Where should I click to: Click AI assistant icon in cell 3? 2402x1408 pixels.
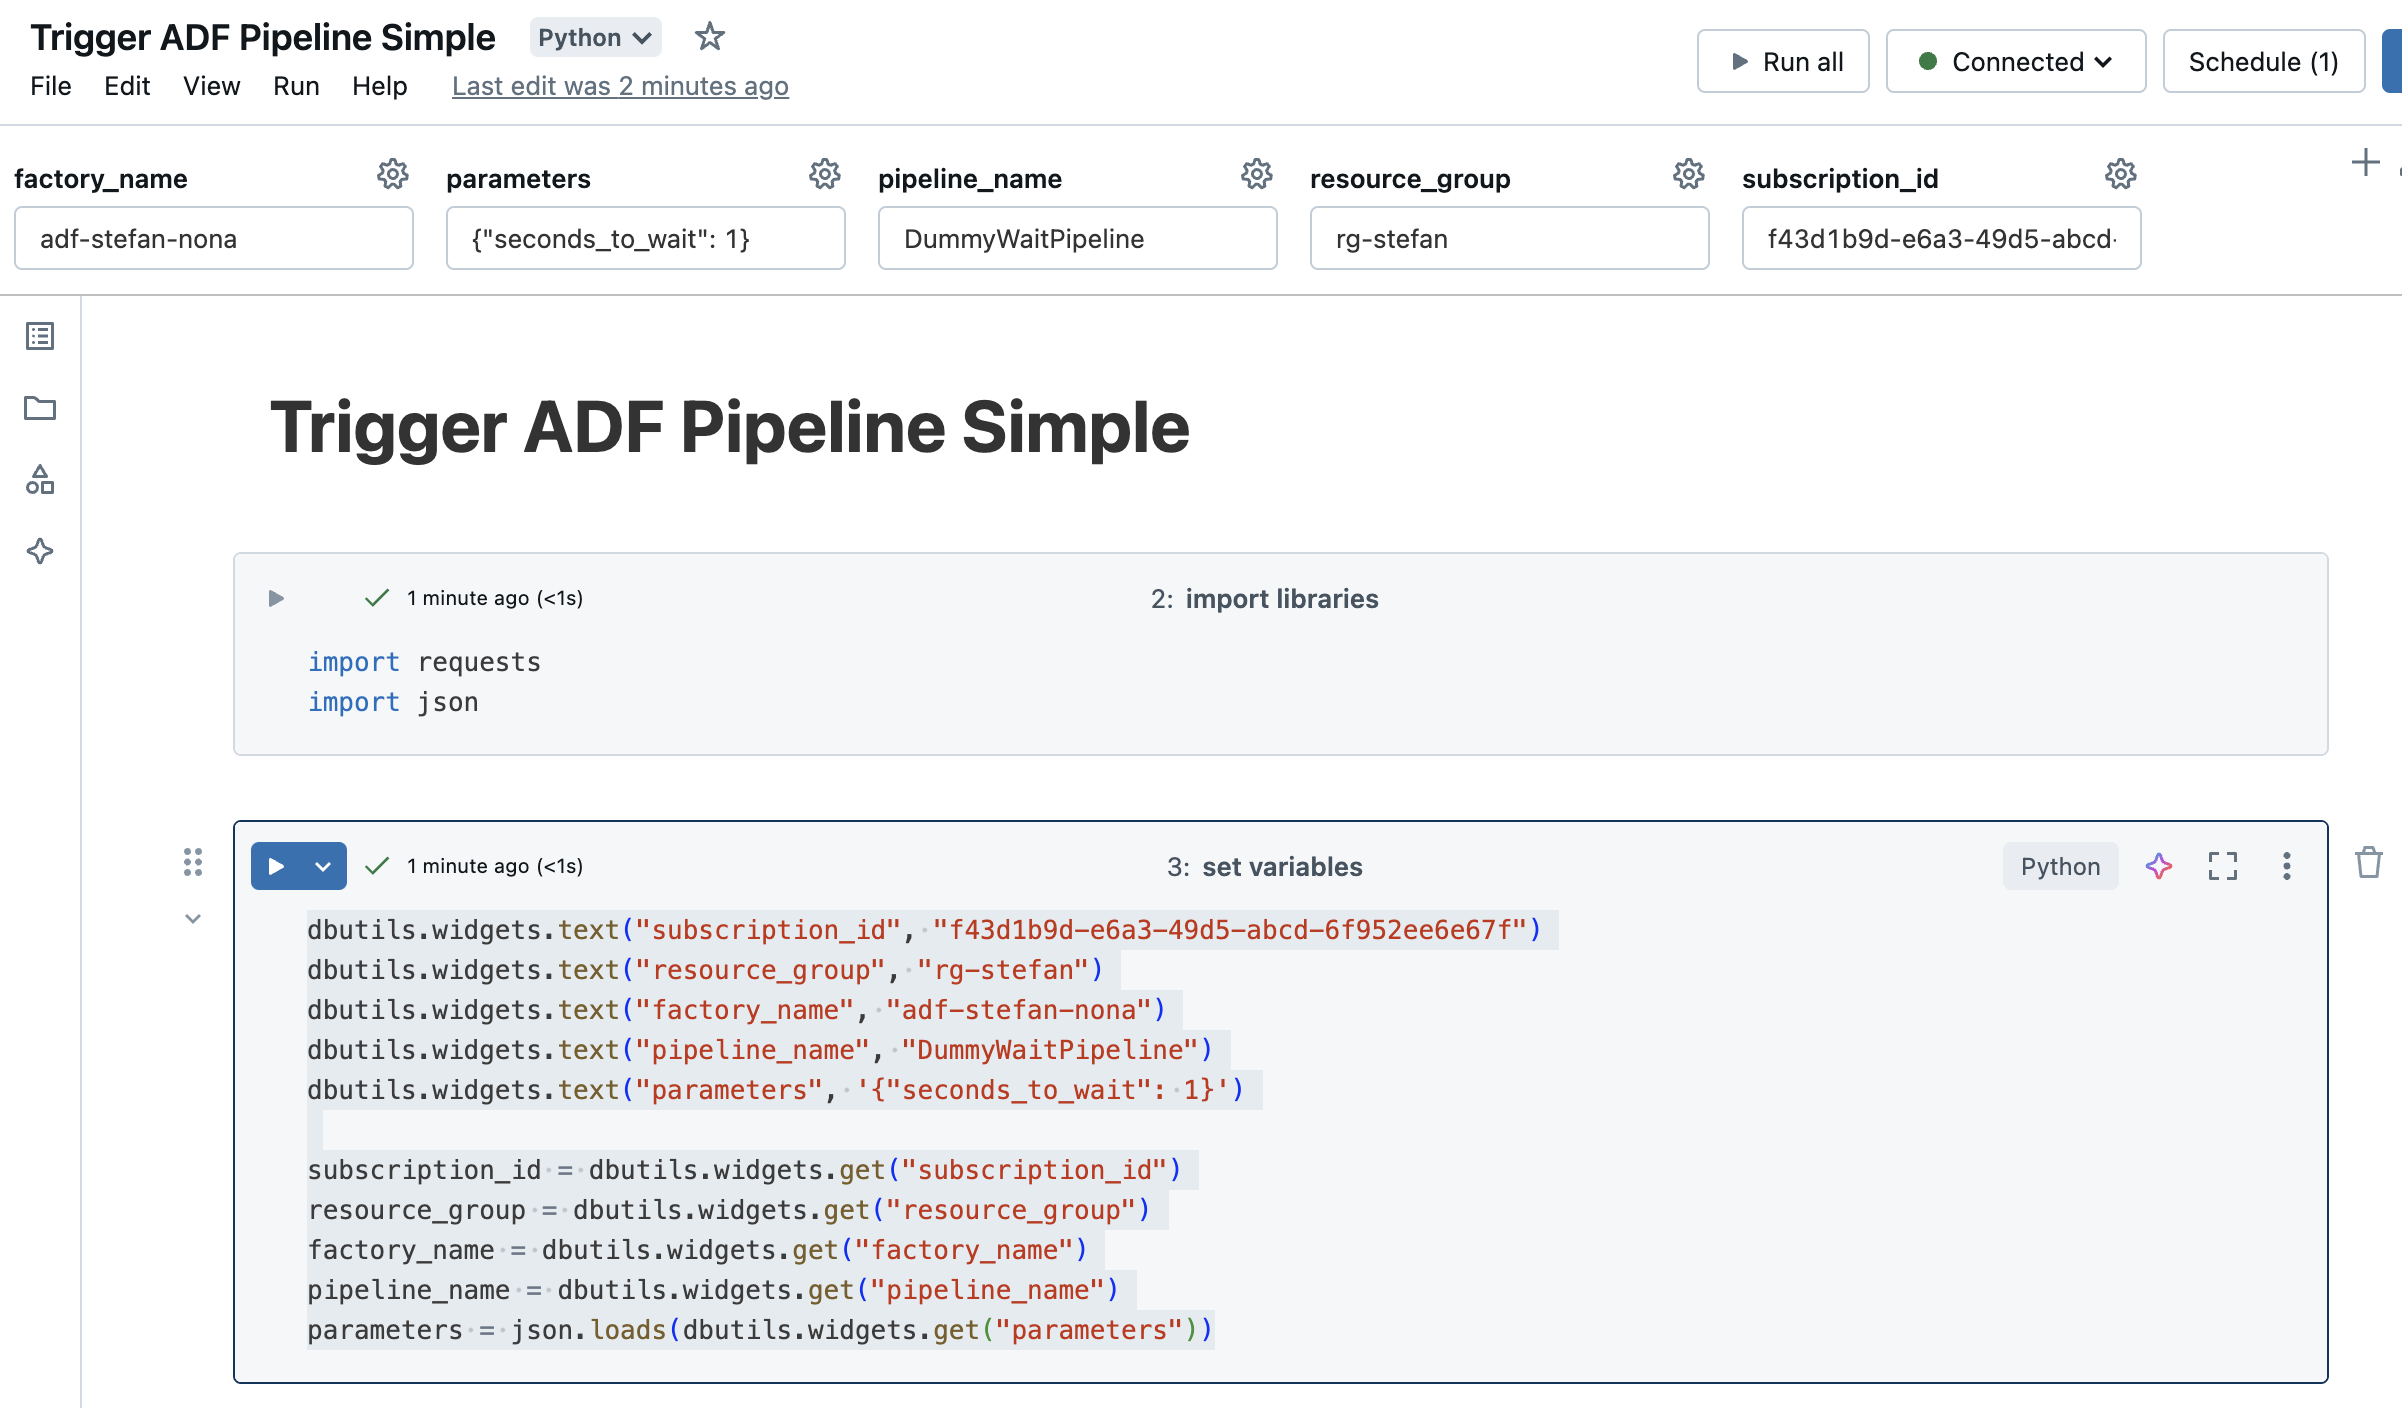(x=2158, y=866)
